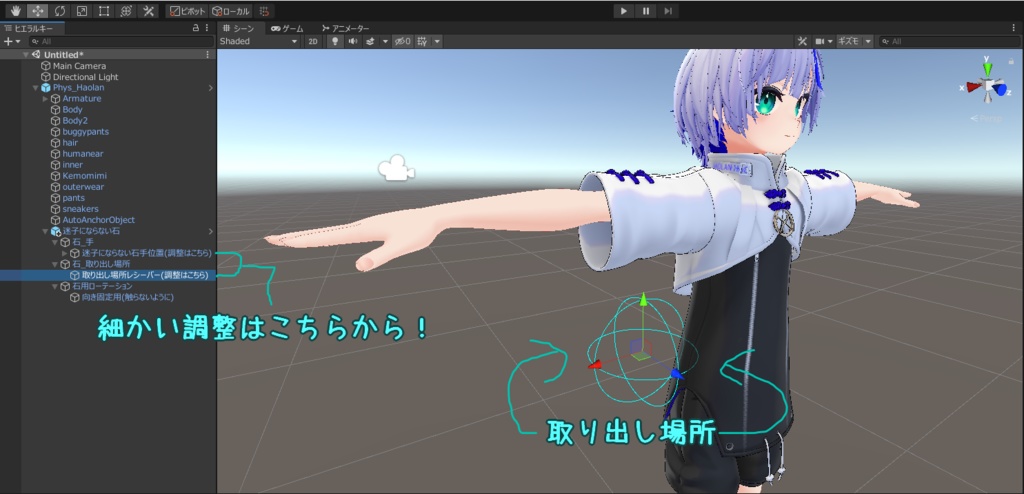Select the inner object
1024x494 pixels.
tap(72, 165)
